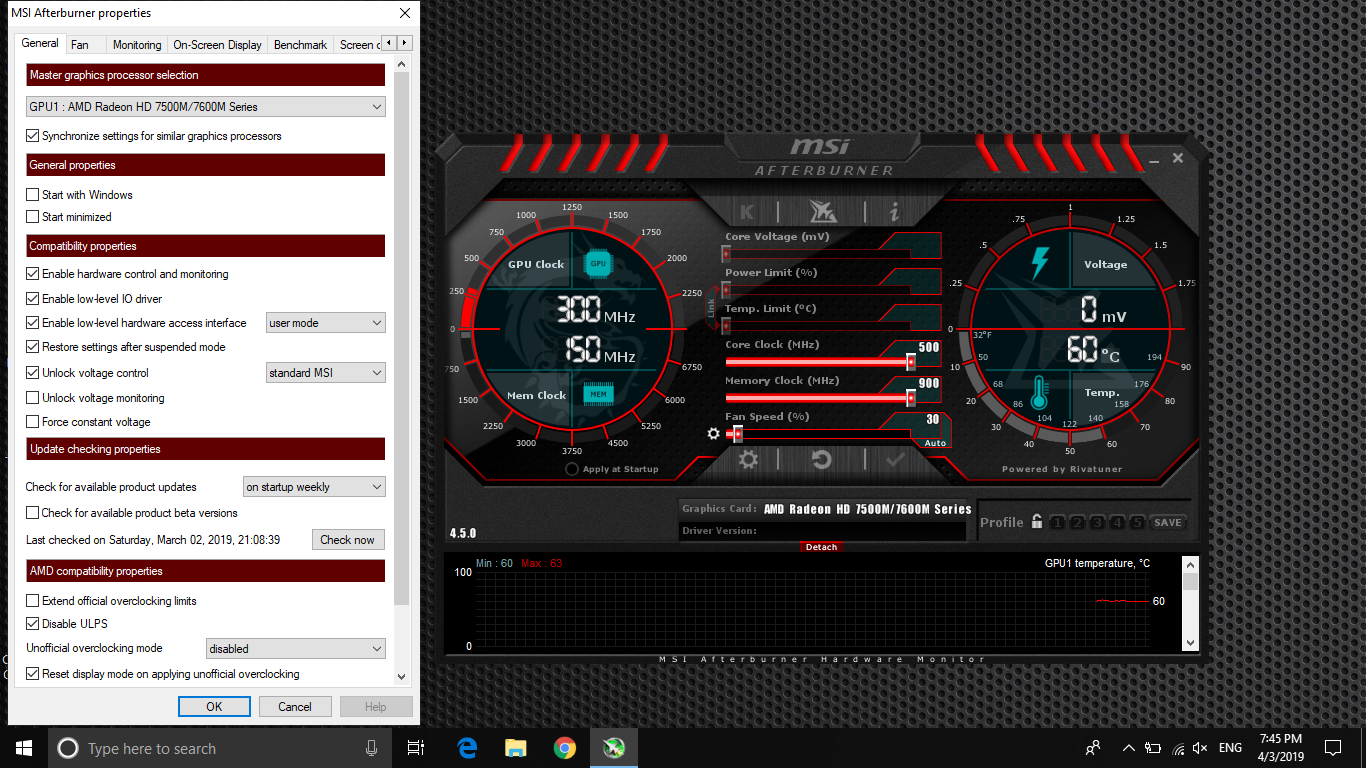
Task: Open master graphics processor dropdown
Action: point(206,106)
